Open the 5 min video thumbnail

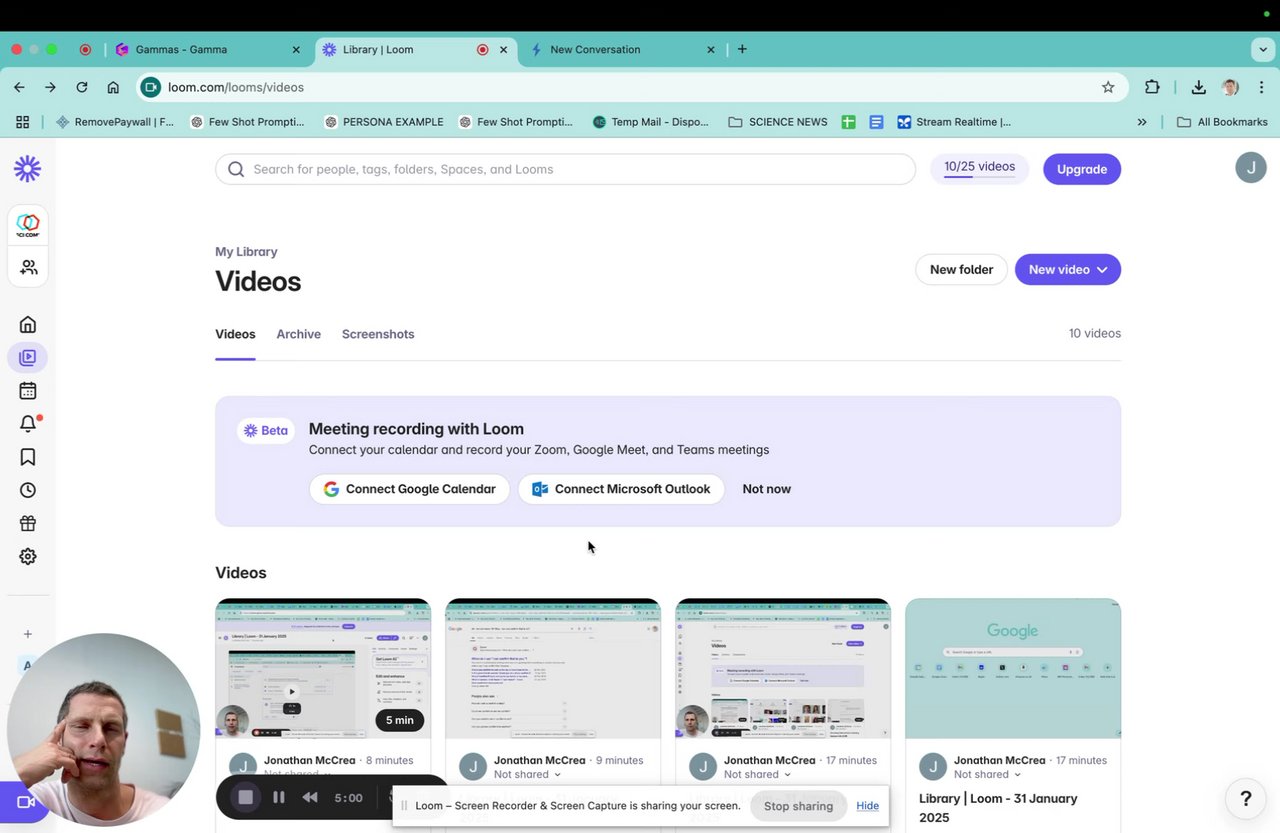click(323, 668)
